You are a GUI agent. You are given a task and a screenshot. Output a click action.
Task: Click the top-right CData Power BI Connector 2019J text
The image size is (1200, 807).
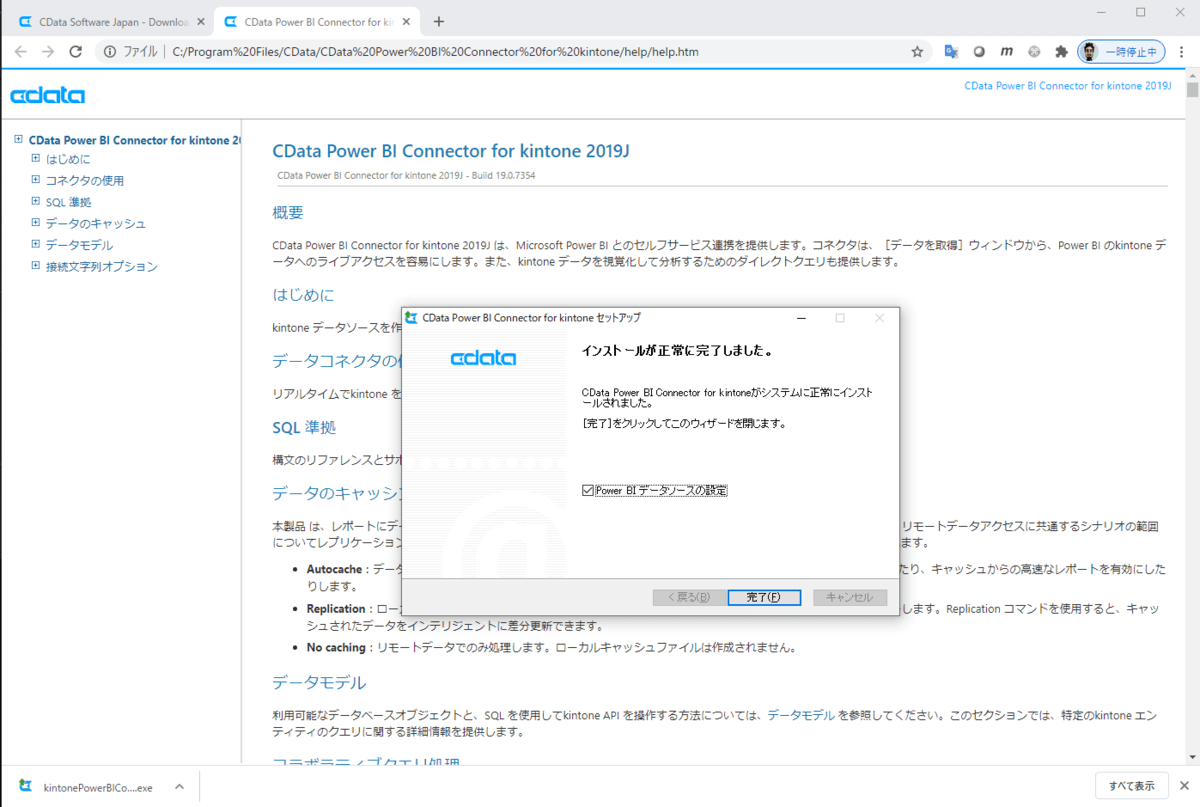[1067, 86]
